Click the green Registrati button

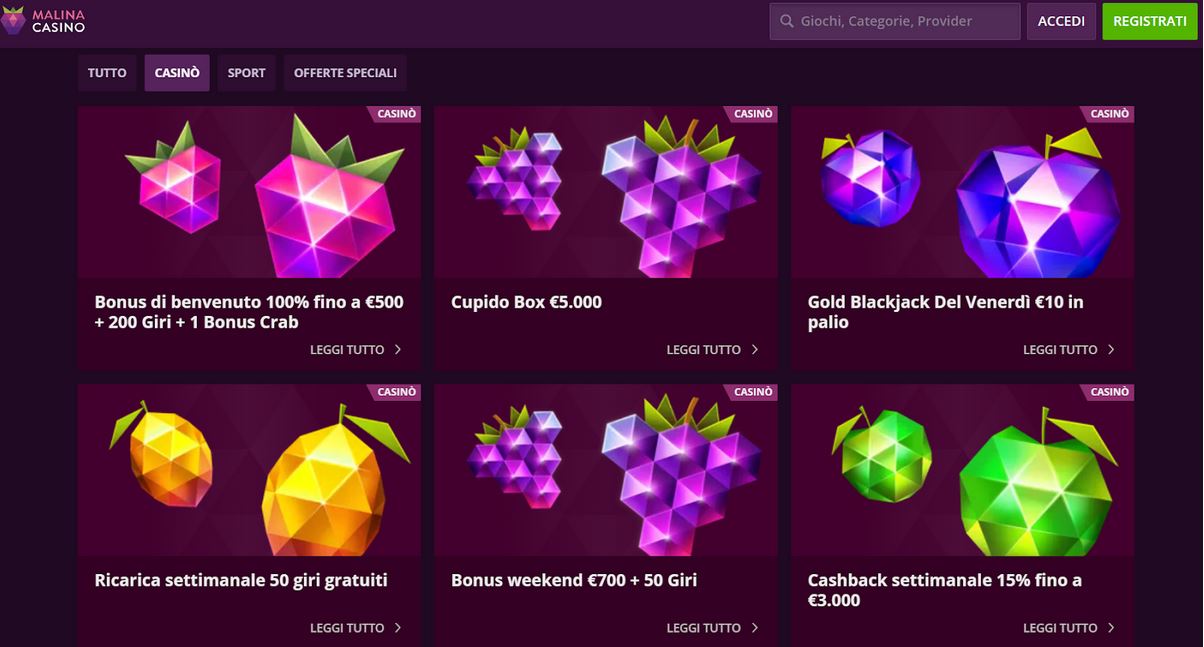pyautogui.click(x=1150, y=21)
